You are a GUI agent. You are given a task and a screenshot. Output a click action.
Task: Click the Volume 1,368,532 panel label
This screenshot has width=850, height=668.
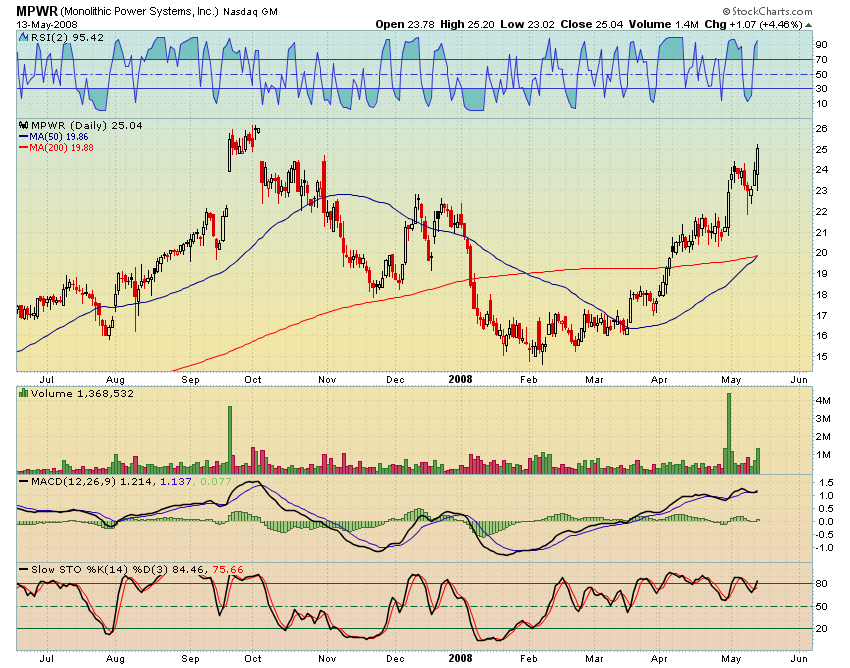82,393
